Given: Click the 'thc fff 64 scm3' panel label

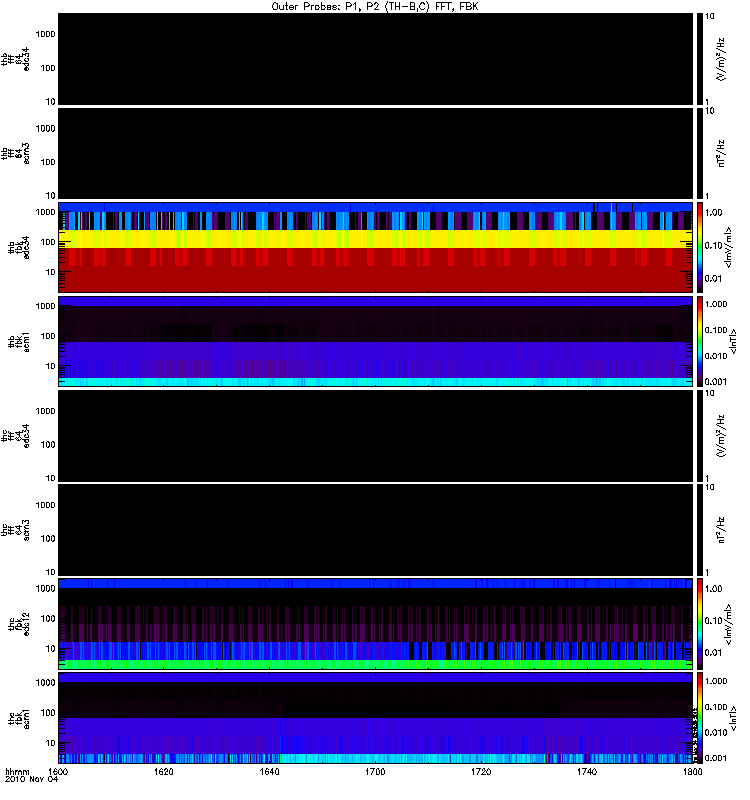Looking at the screenshot, I should coord(15,530).
